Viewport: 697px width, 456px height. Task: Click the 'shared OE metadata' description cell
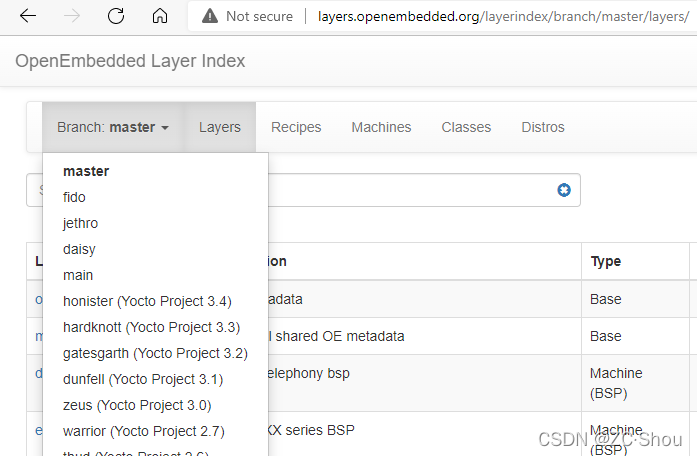[x=336, y=336]
